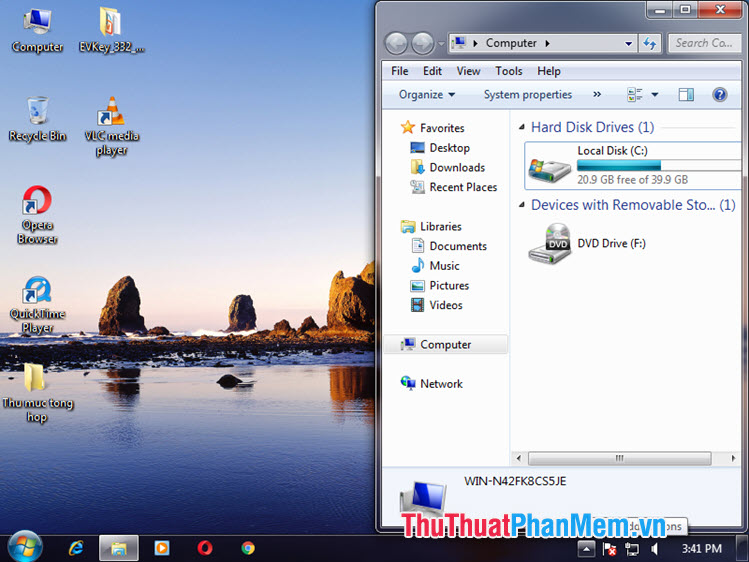Image resolution: width=749 pixels, height=562 pixels.
Task: Click the Explorer Forward navigation button
Action: [x=423, y=43]
